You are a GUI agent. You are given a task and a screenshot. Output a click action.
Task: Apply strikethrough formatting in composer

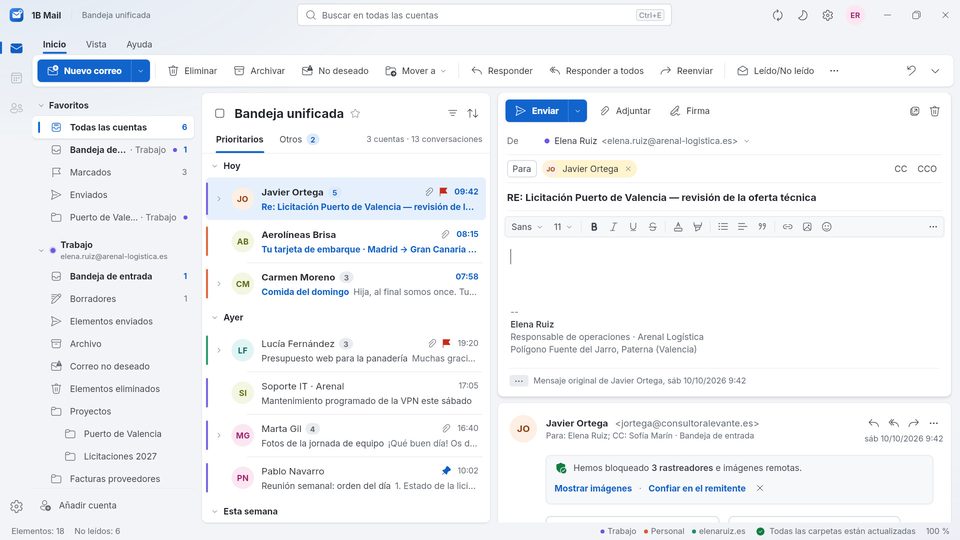point(653,227)
